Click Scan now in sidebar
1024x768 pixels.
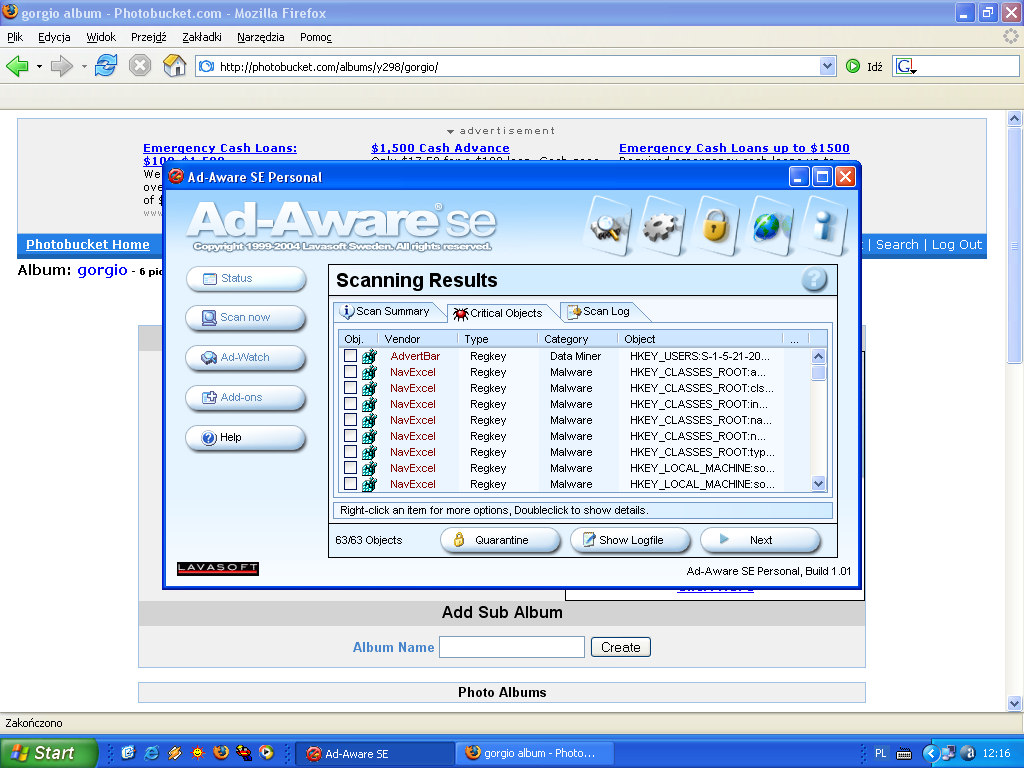(x=246, y=317)
